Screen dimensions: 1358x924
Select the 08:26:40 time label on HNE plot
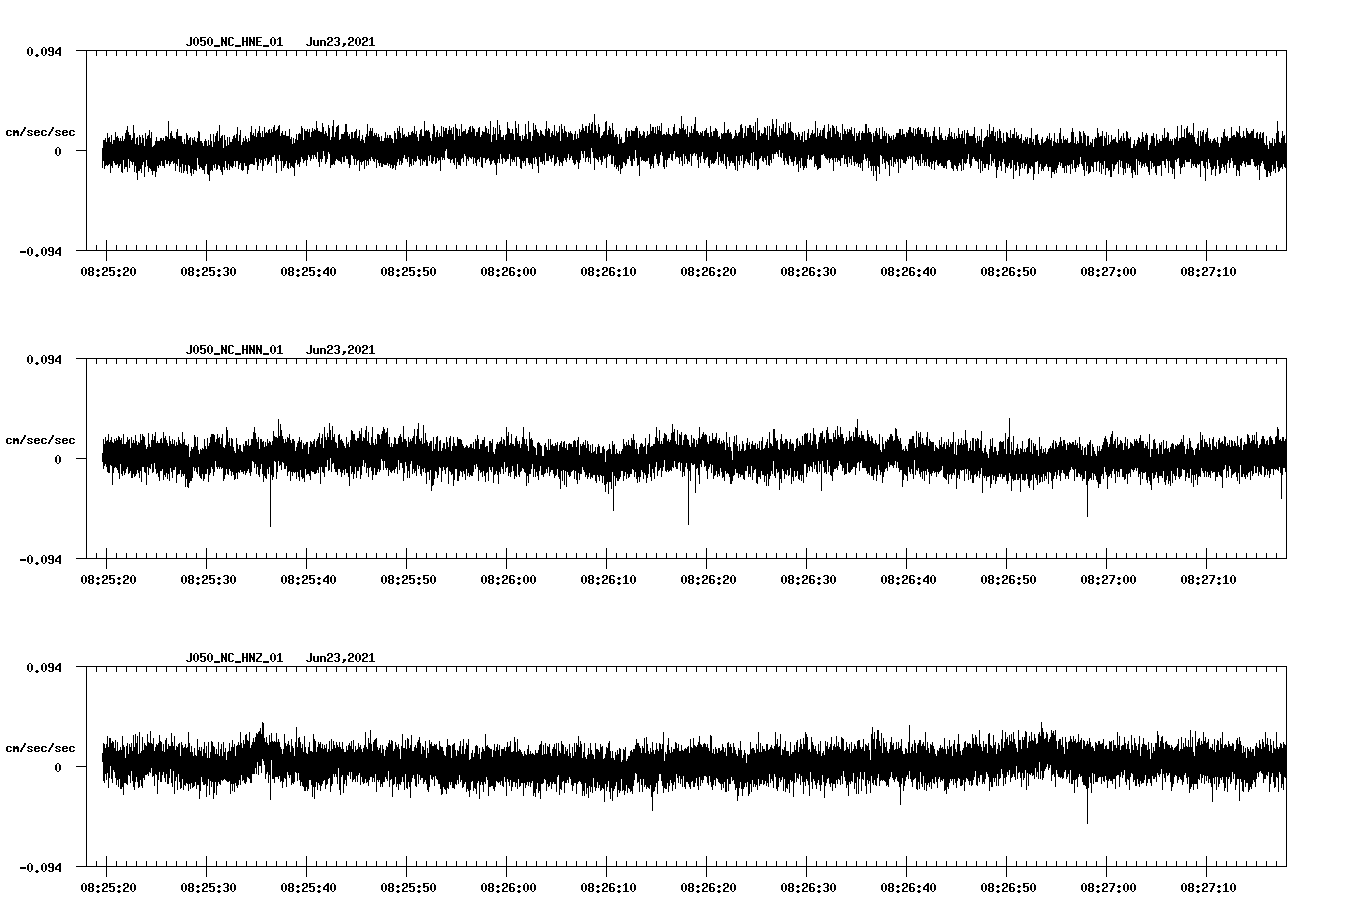point(908,272)
